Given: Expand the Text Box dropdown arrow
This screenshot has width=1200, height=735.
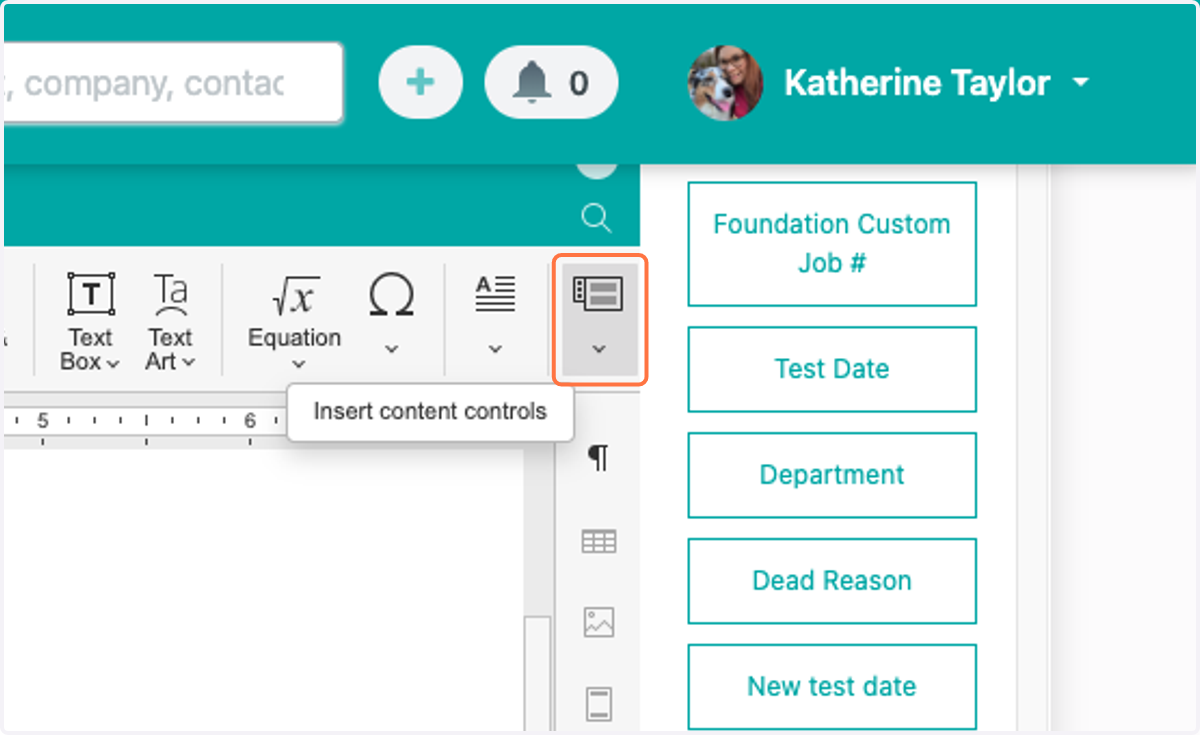Looking at the screenshot, I should tap(112, 363).
